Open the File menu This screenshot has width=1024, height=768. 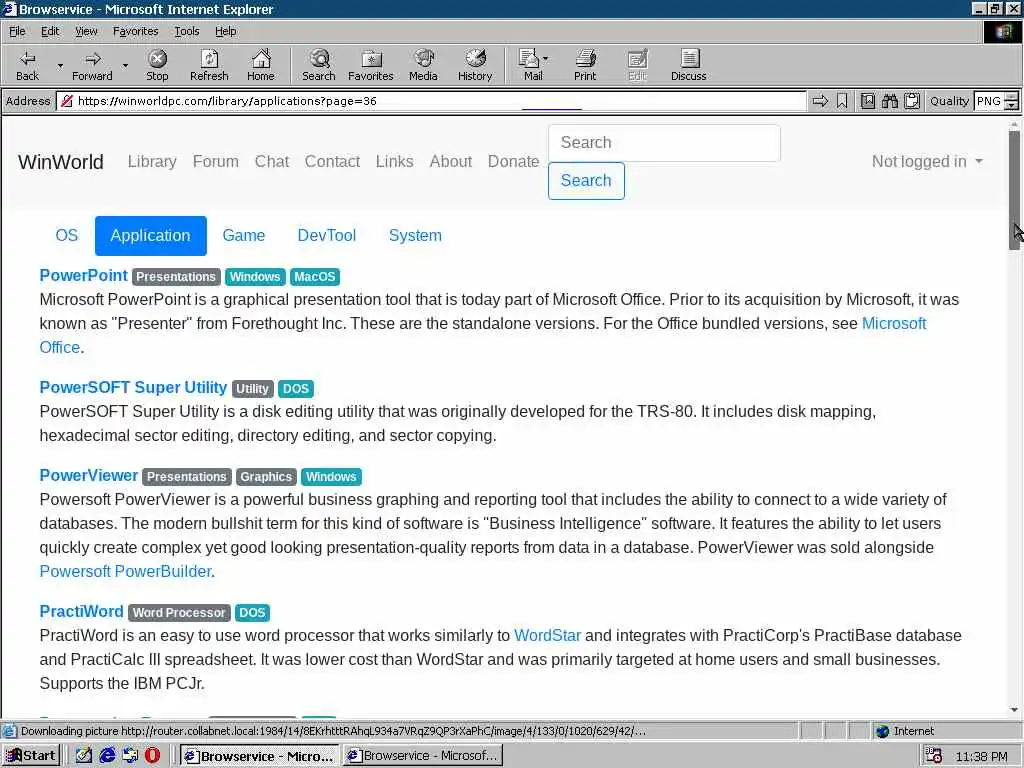[x=17, y=31]
